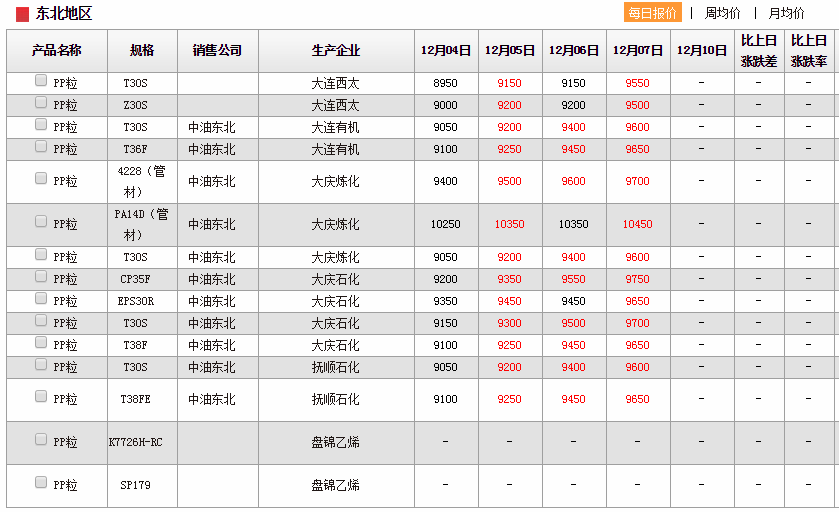Click the 生产企业 column header
The image size is (839, 512).
coord(336,51)
